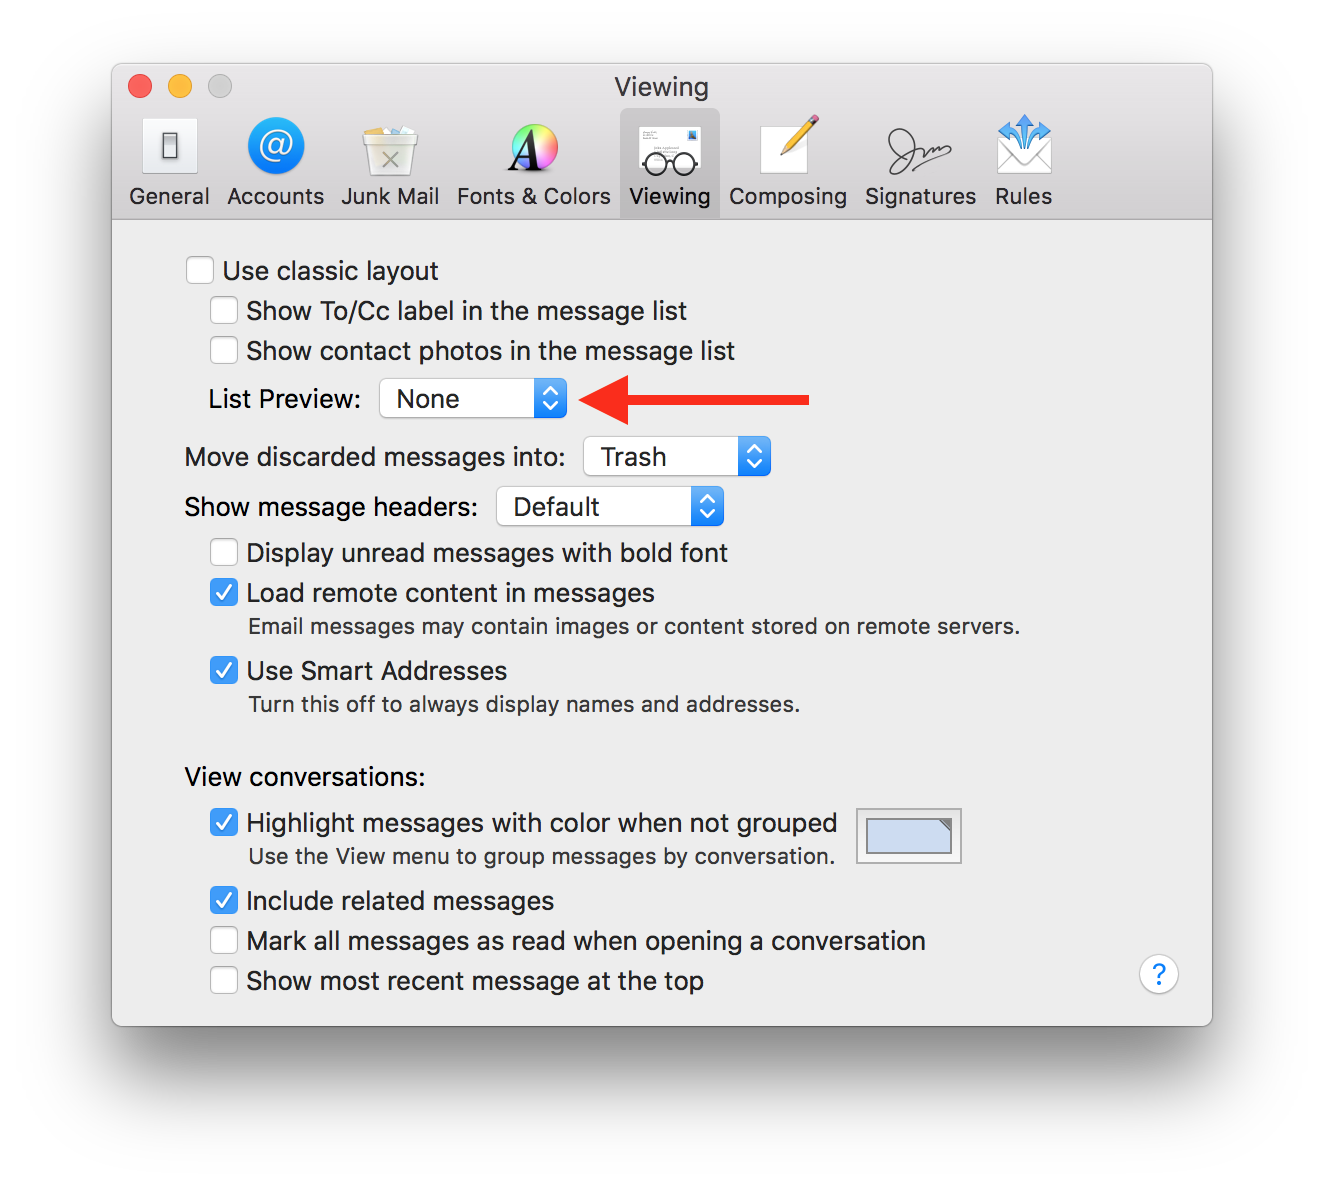Open the General preferences icon
Screen dimensions: 1324x1186
point(170,146)
